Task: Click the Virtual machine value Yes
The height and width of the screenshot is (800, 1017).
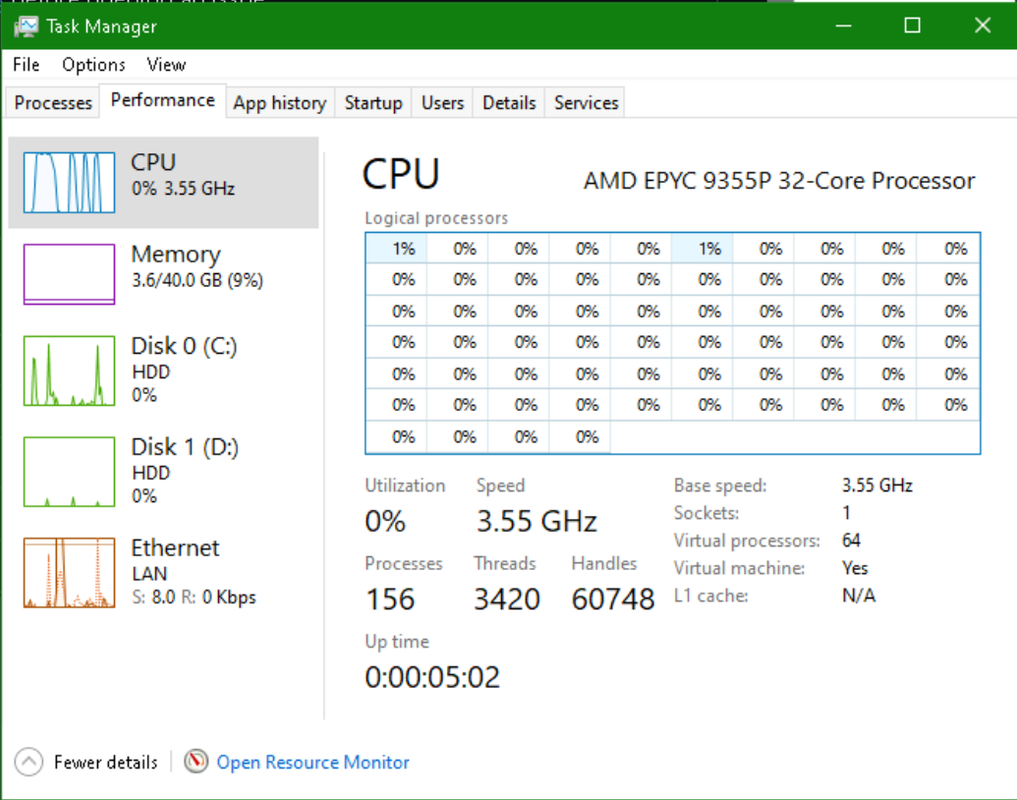Action: coord(855,568)
